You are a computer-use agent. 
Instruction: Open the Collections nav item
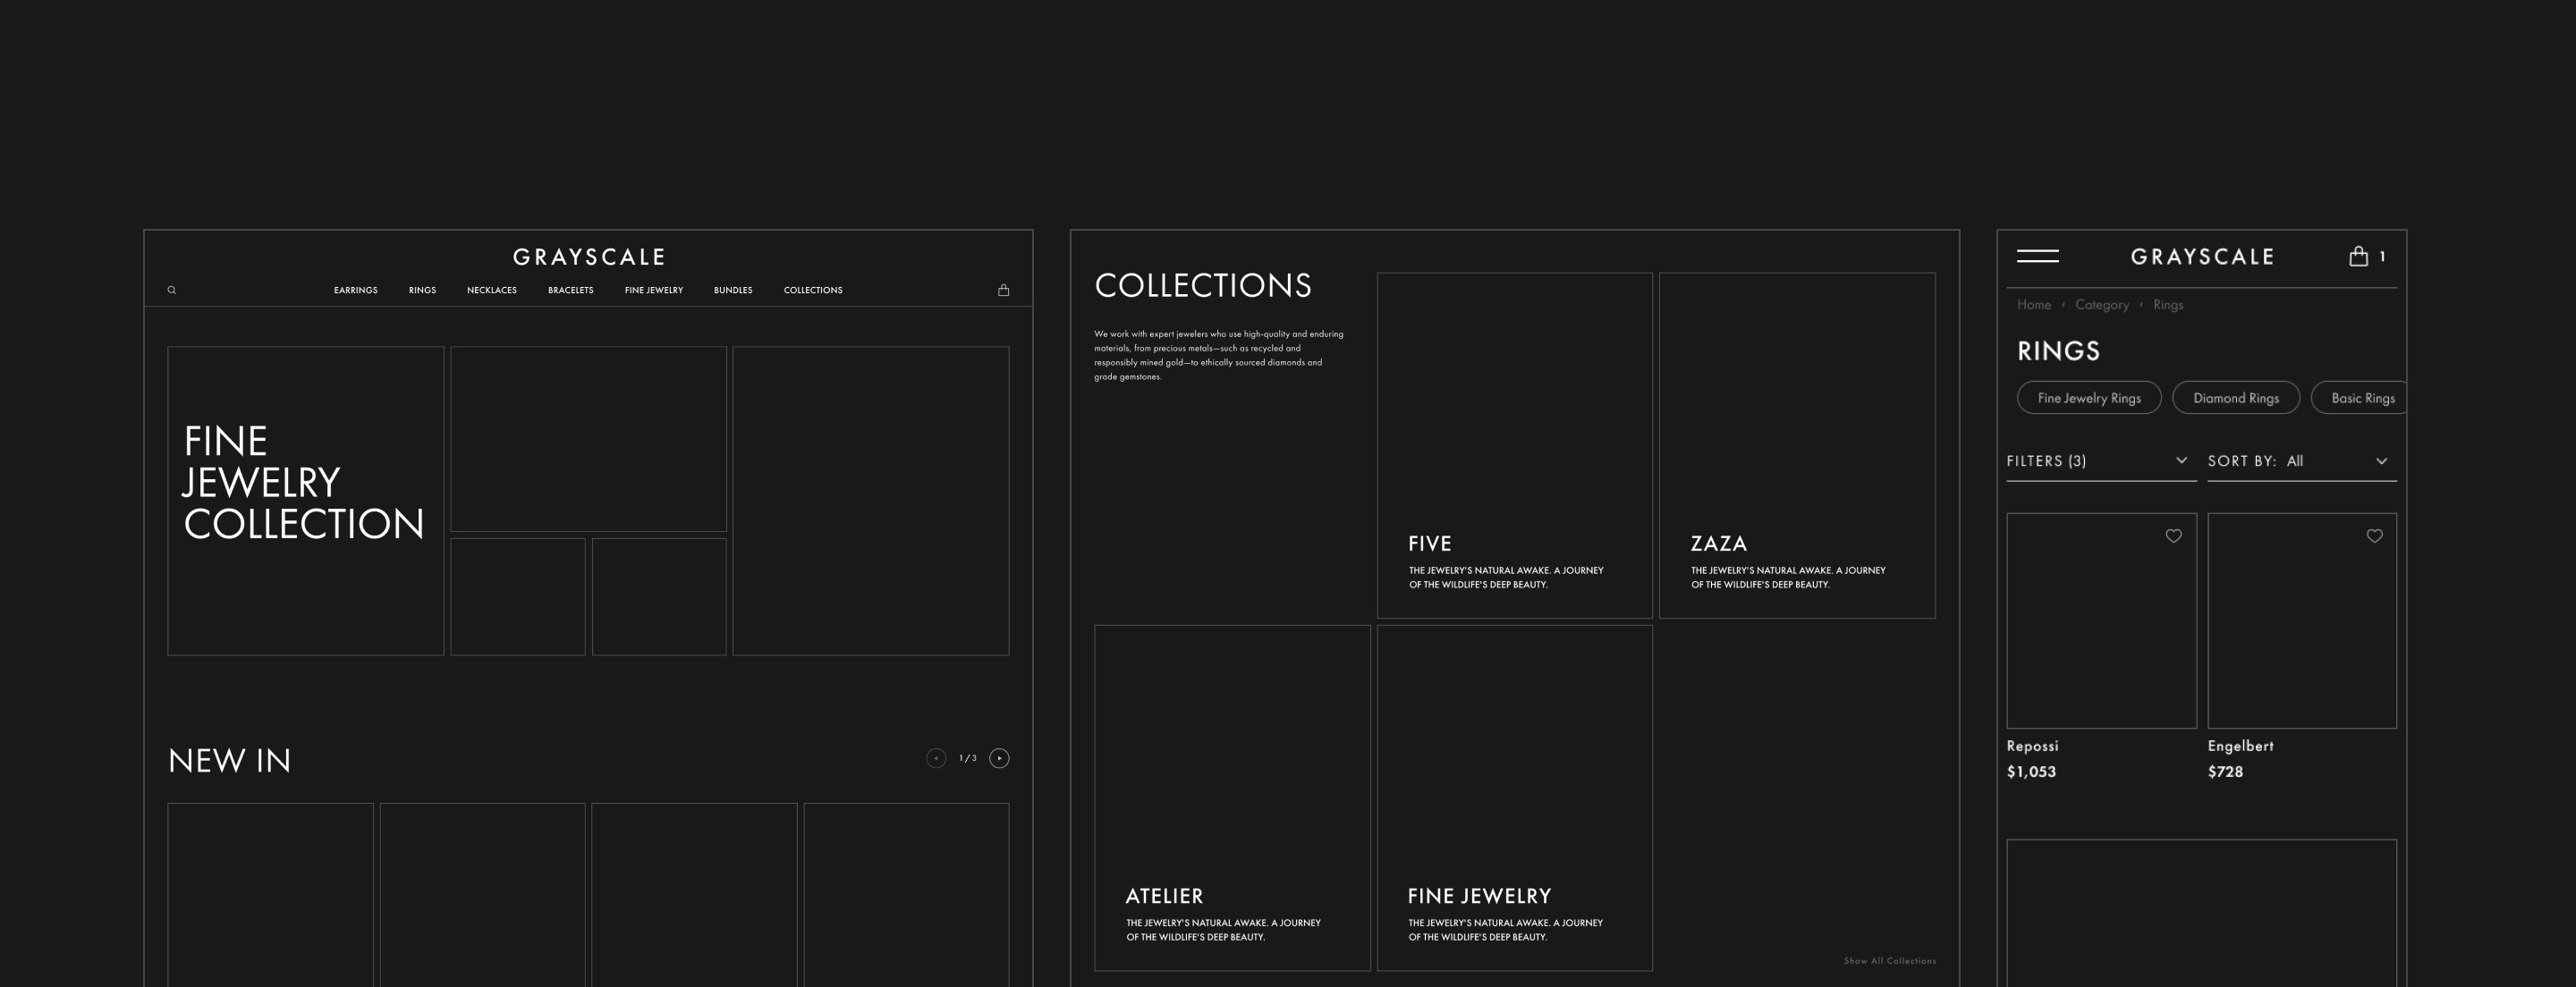click(x=812, y=290)
